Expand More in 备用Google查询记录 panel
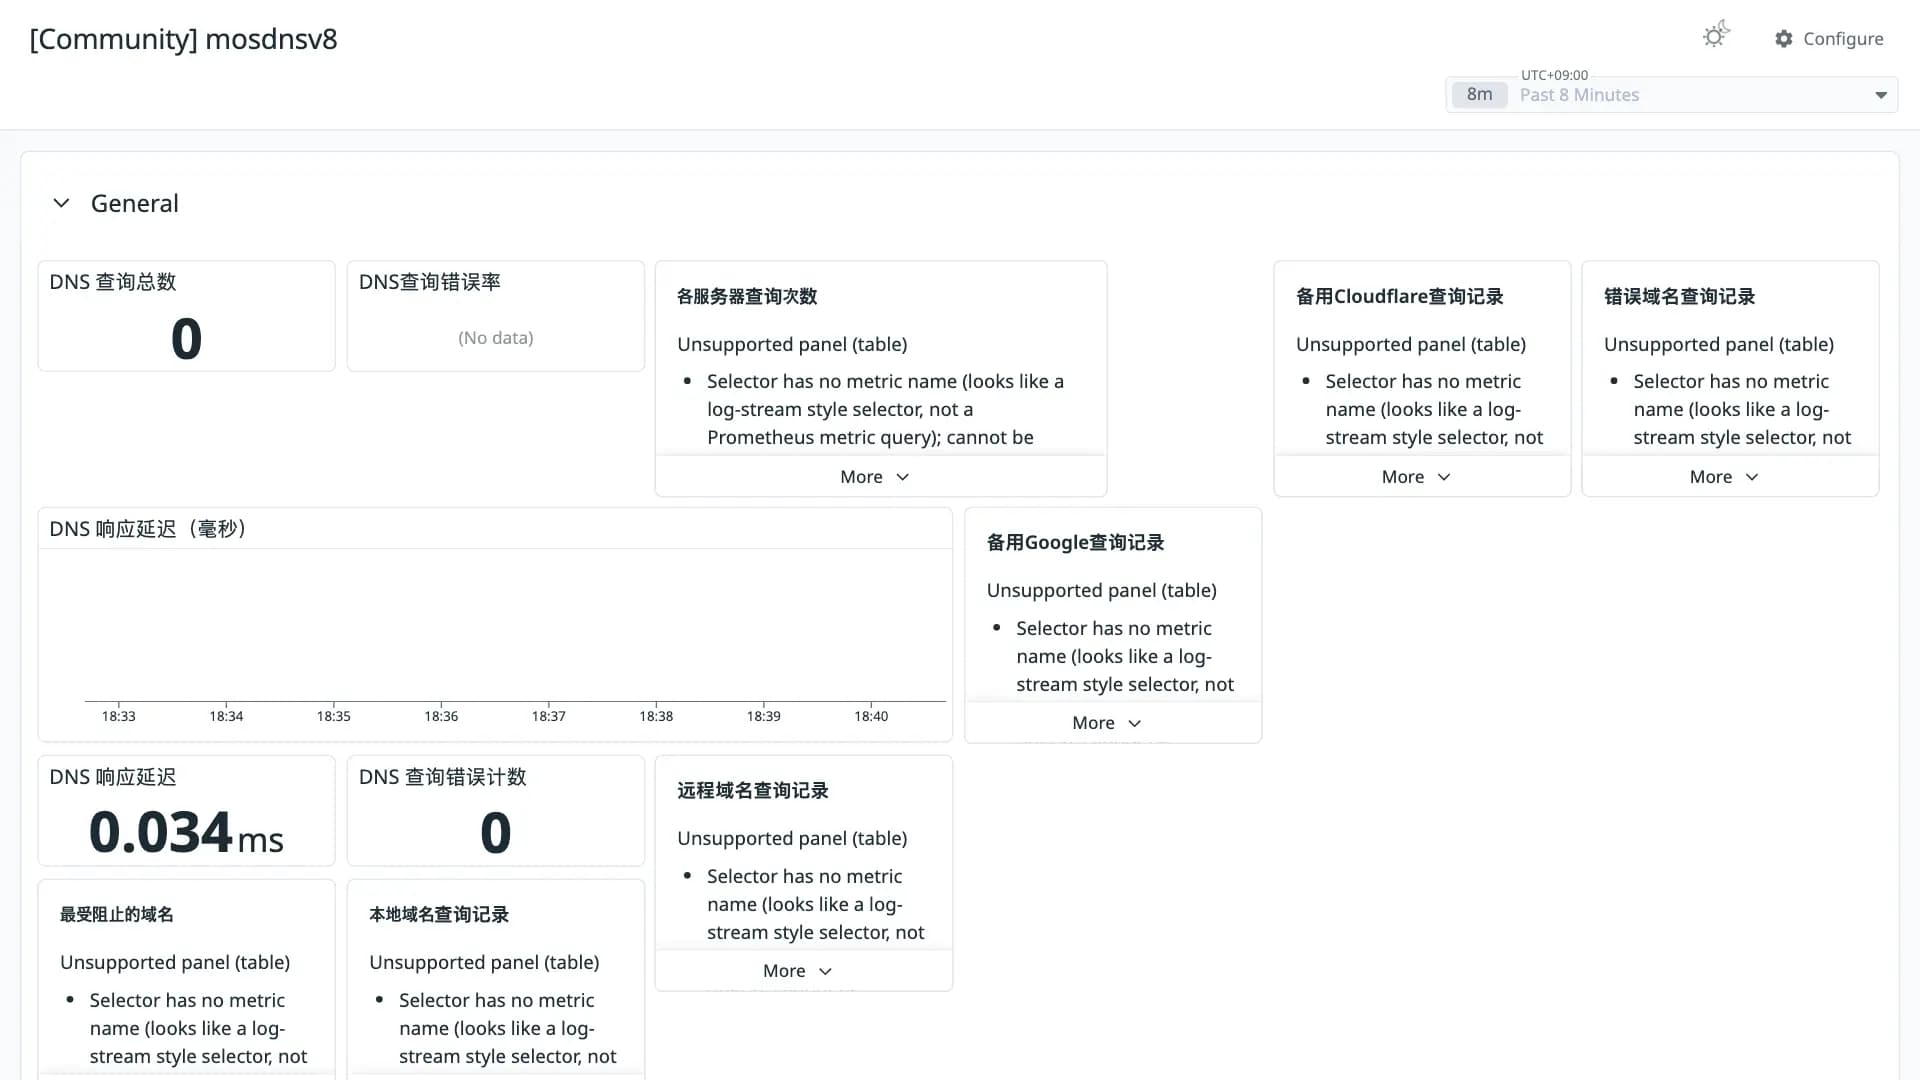 point(1106,723)
